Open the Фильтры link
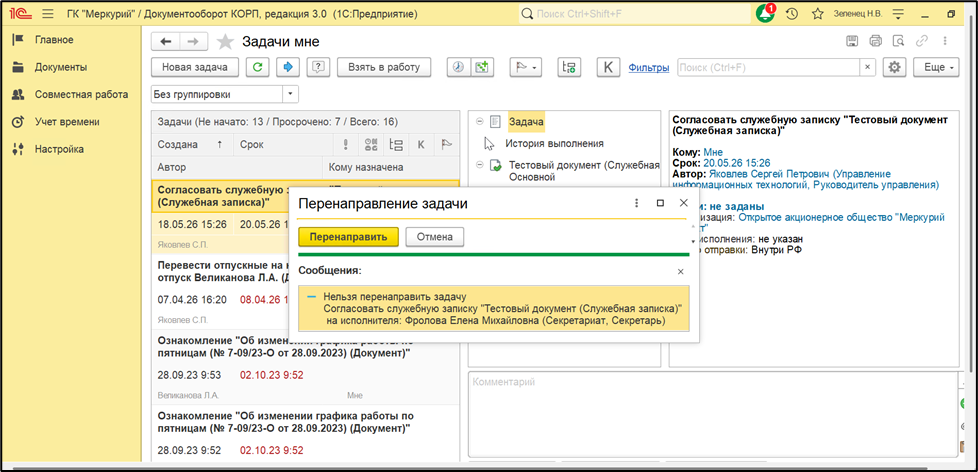The image size is (978, 472). 649,67
